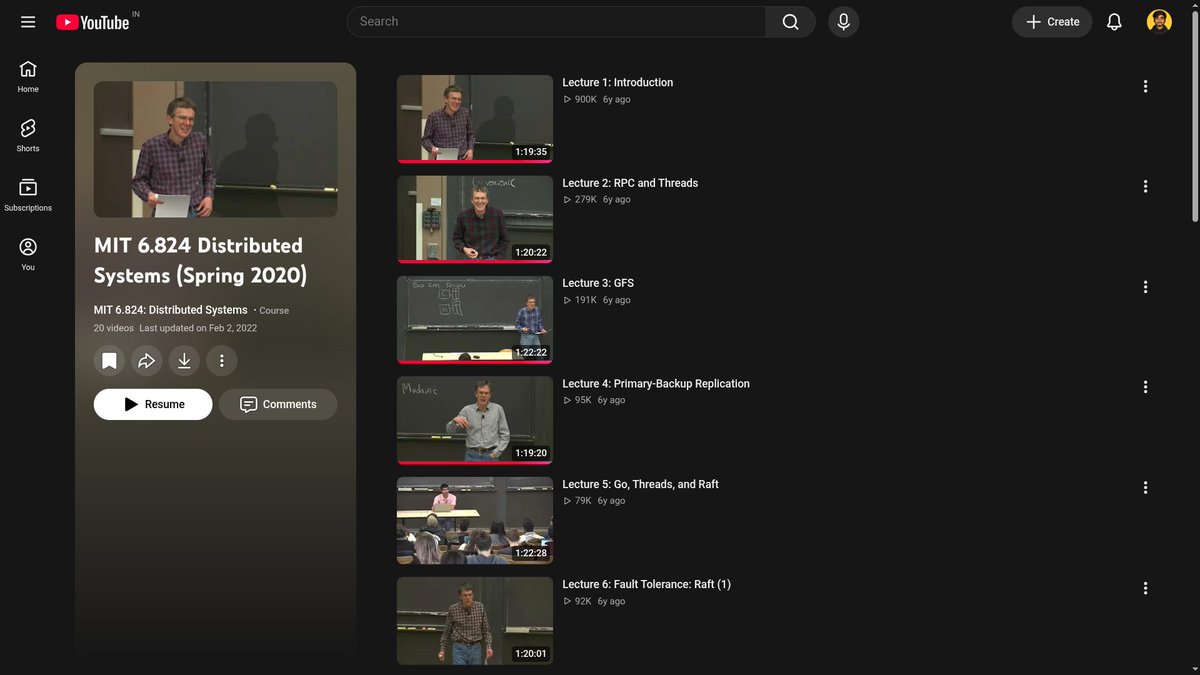Open the Lecture 2 video thumbnail

point(475,219)
